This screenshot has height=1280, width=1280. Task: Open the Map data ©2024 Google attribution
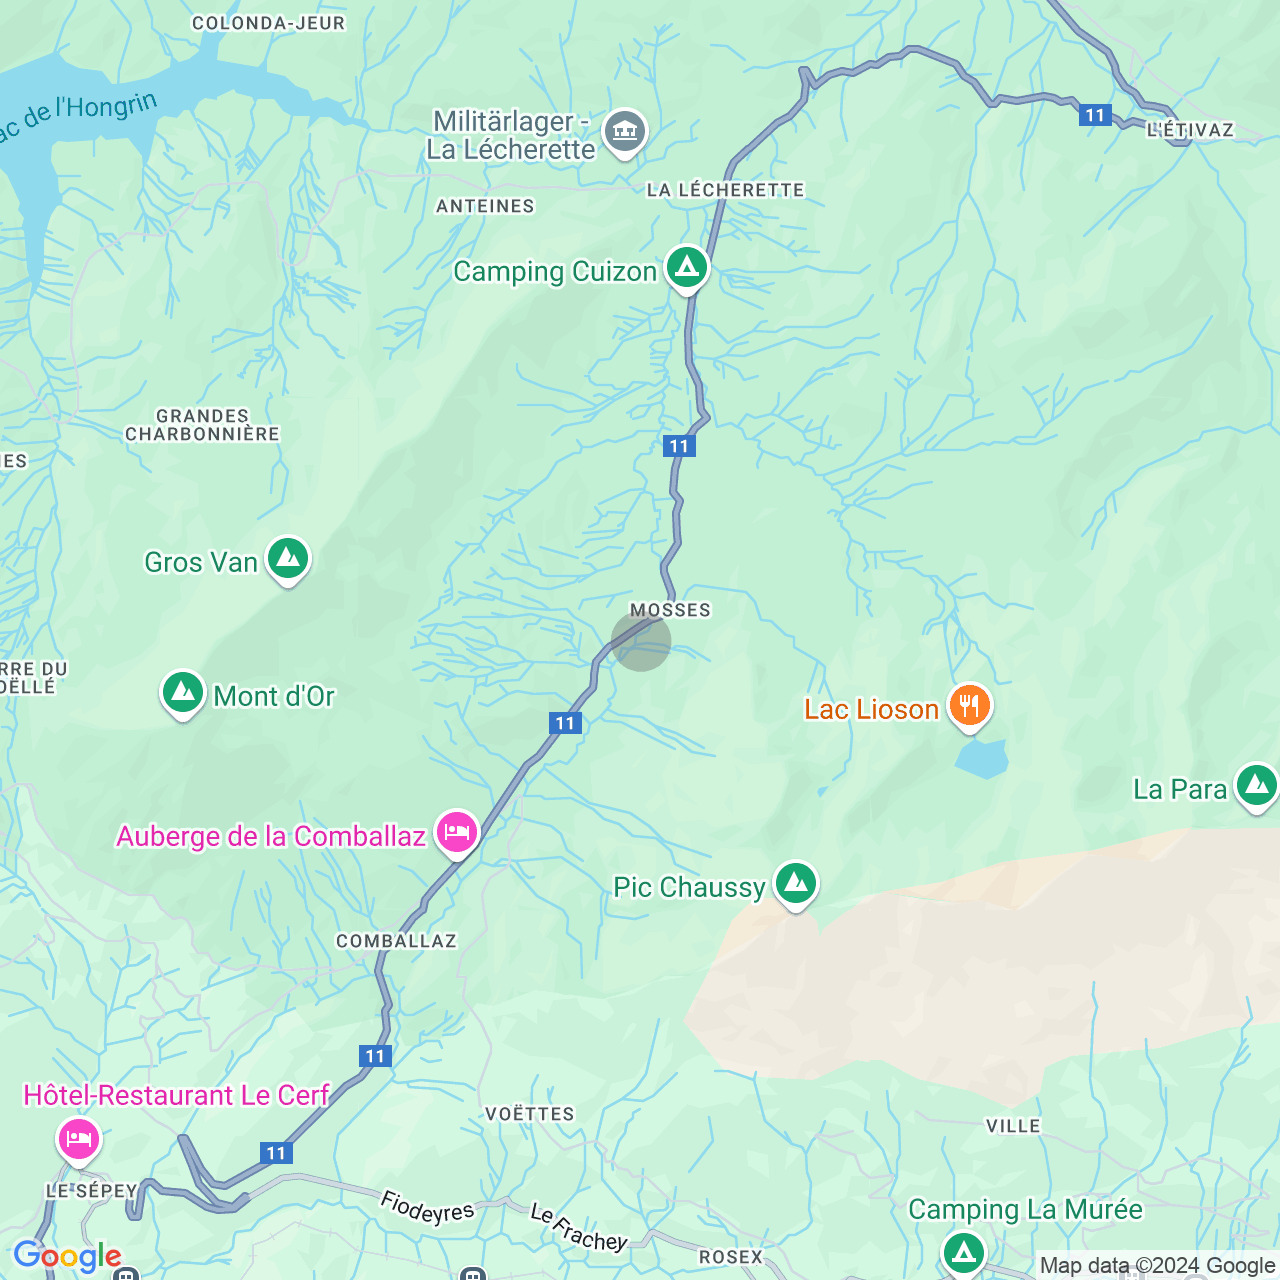point(1157,1266)
